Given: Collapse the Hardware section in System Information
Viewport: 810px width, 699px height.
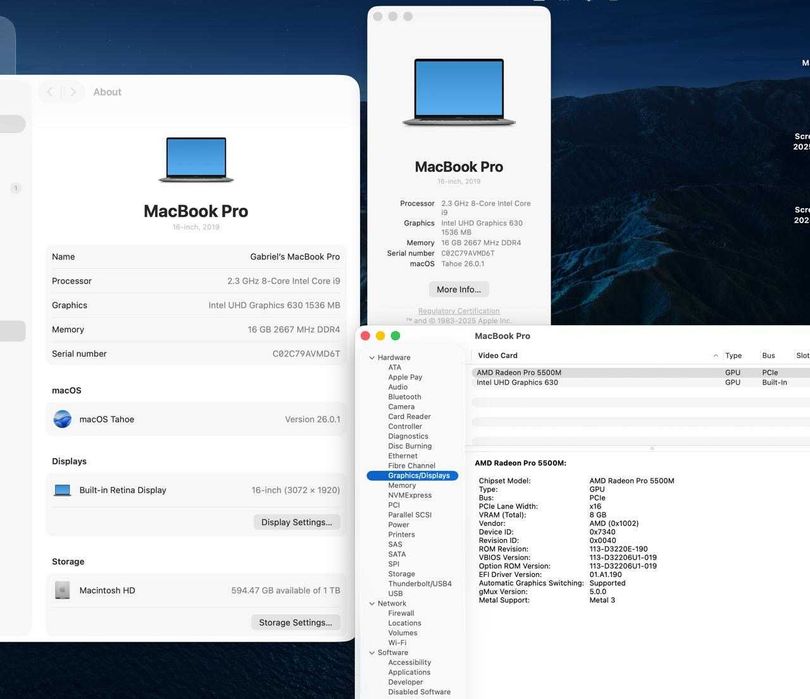Looking at the screenshot, I should [x=372, y=358].
